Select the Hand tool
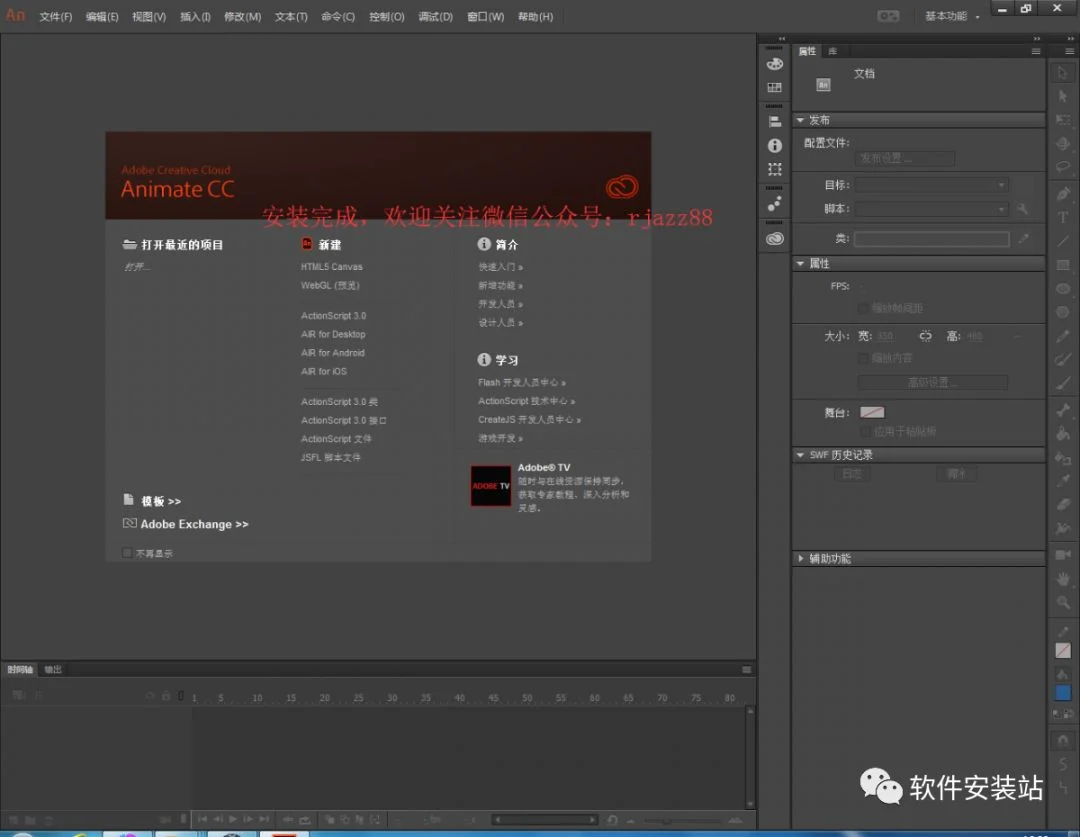This screenshot has height=837, width=1080. coord(1063,579)
